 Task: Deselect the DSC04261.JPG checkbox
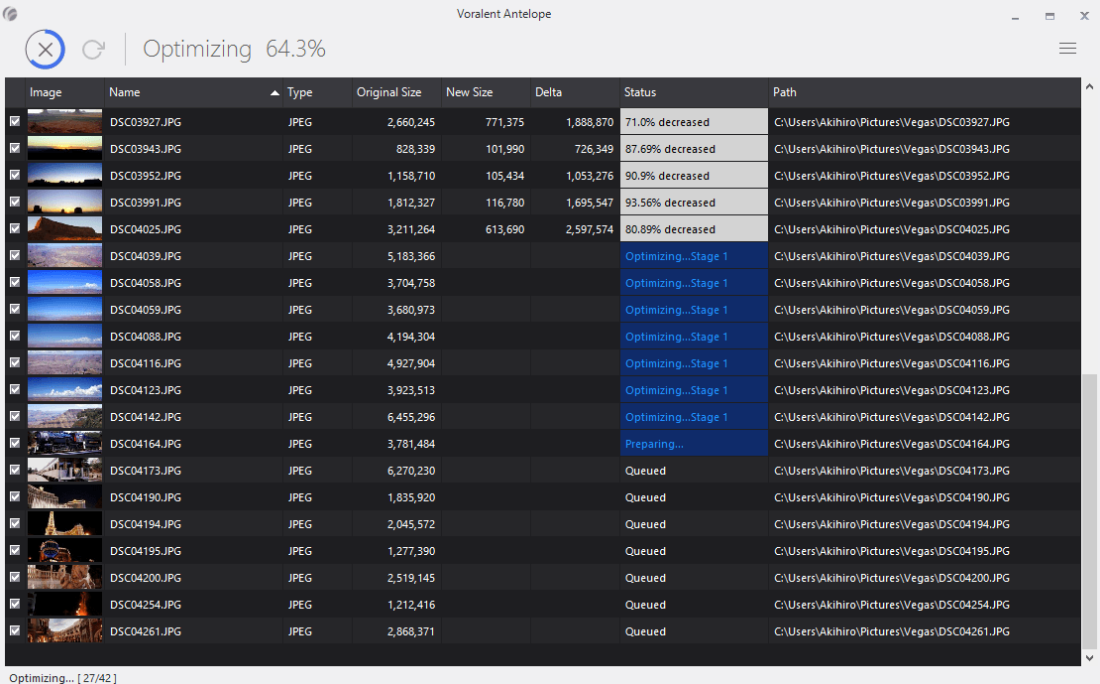[x=14, y=631]
